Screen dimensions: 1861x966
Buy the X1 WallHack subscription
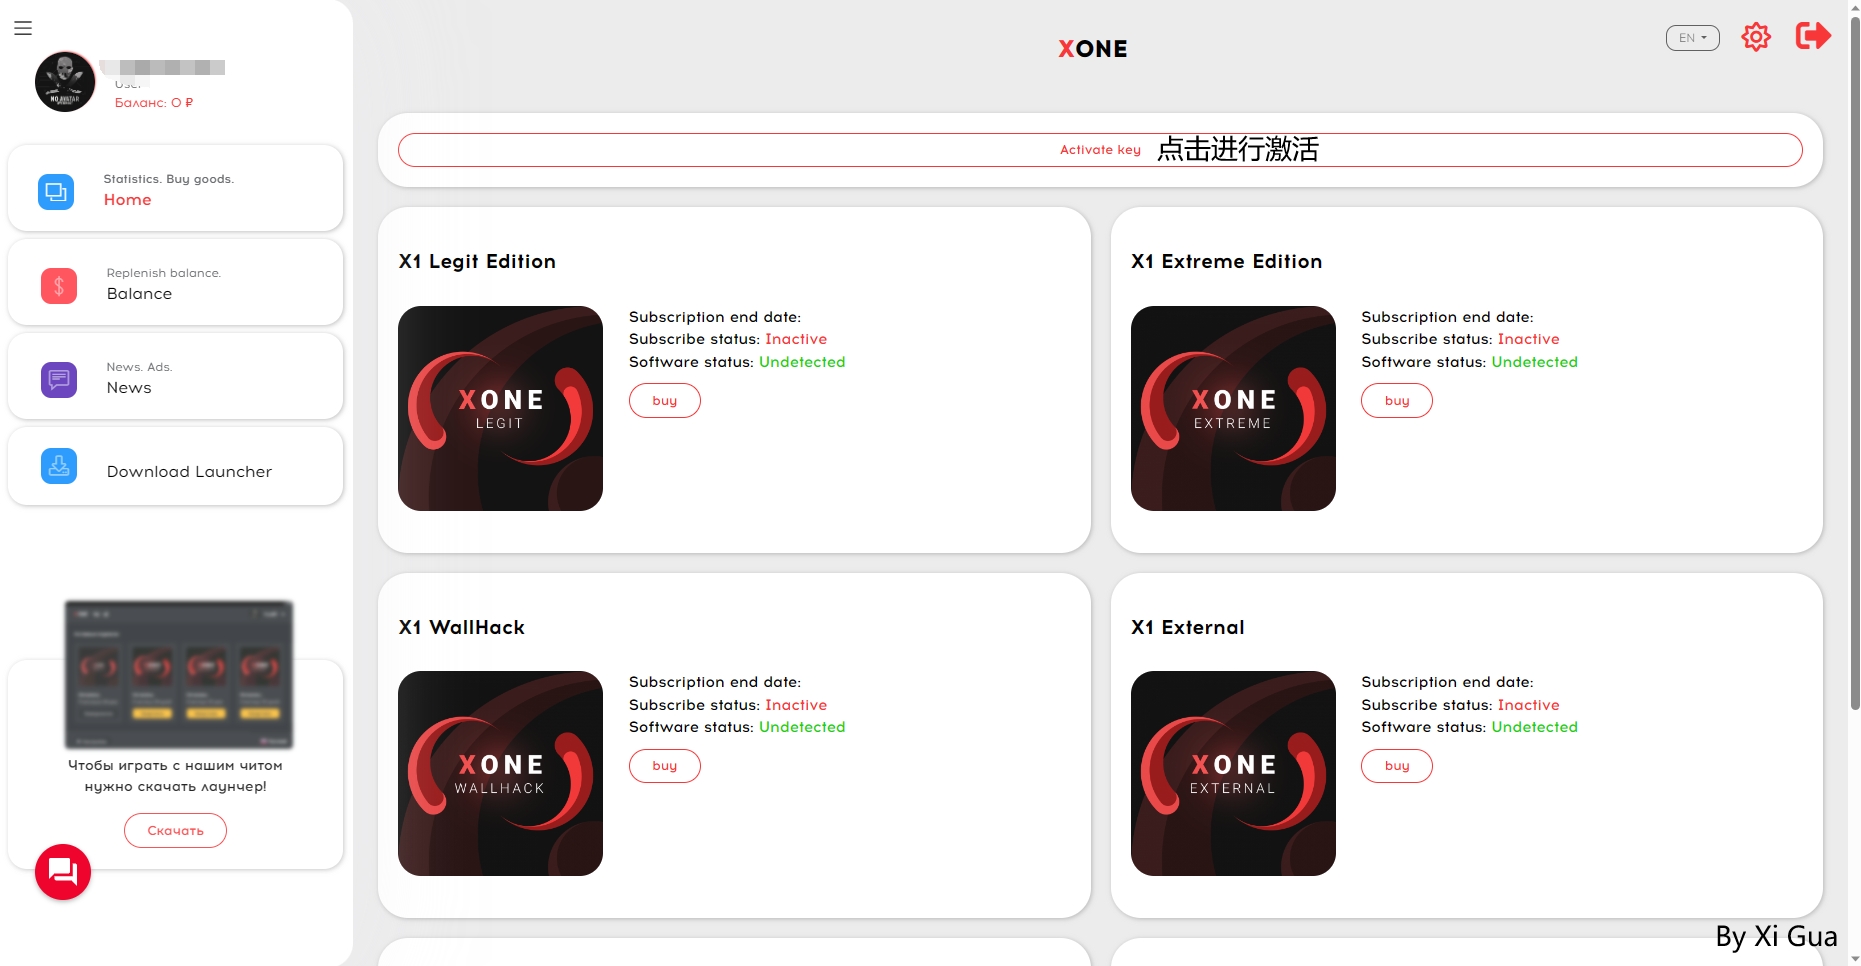click(664, 766)
